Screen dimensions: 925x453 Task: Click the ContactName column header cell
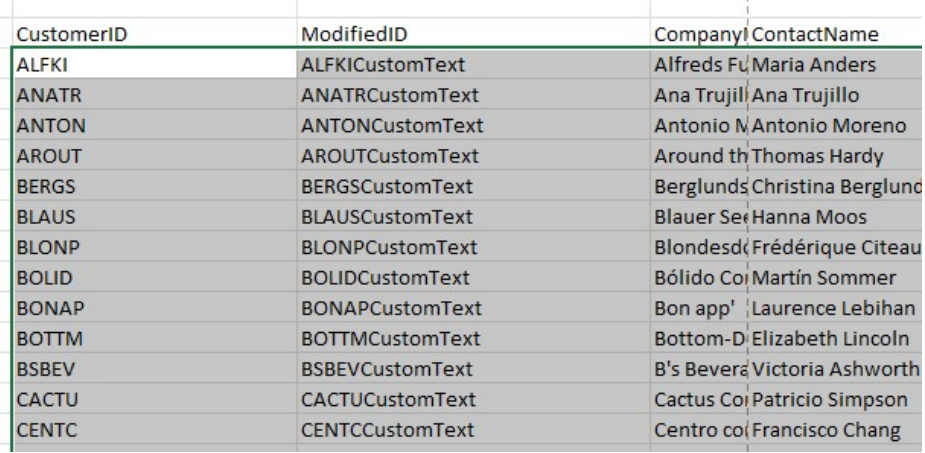click(x=836, y=34)
